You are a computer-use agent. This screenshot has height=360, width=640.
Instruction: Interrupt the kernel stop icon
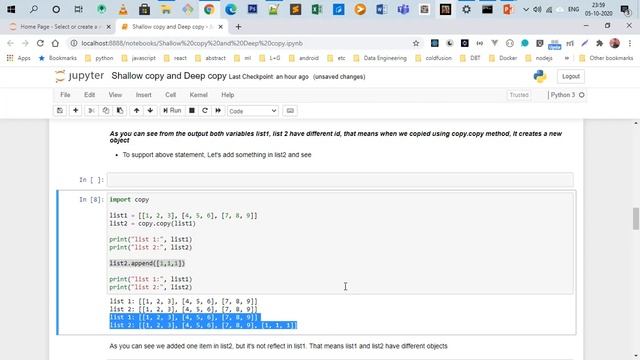point(191,111)
